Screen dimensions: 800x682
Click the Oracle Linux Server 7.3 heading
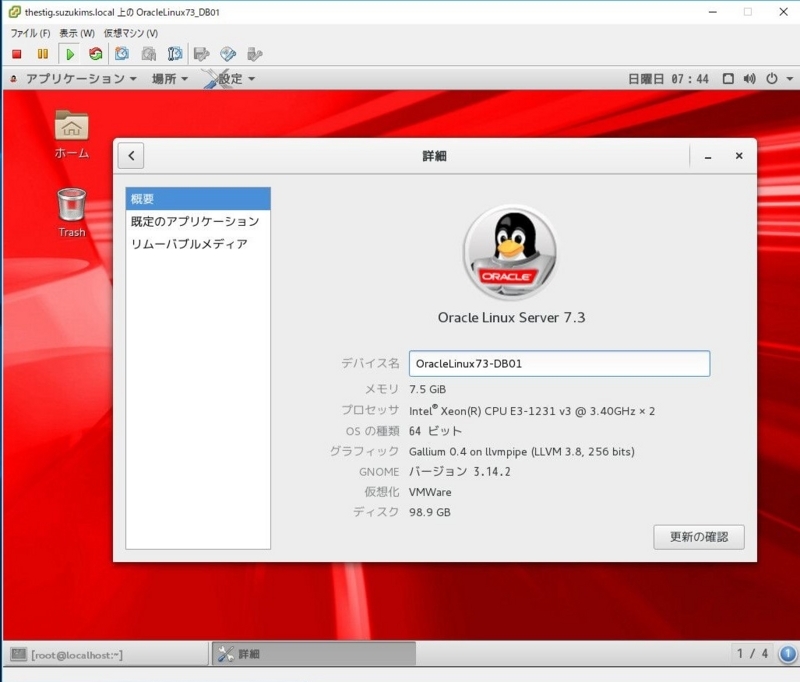pyautogui.click(x=511, y=317)
